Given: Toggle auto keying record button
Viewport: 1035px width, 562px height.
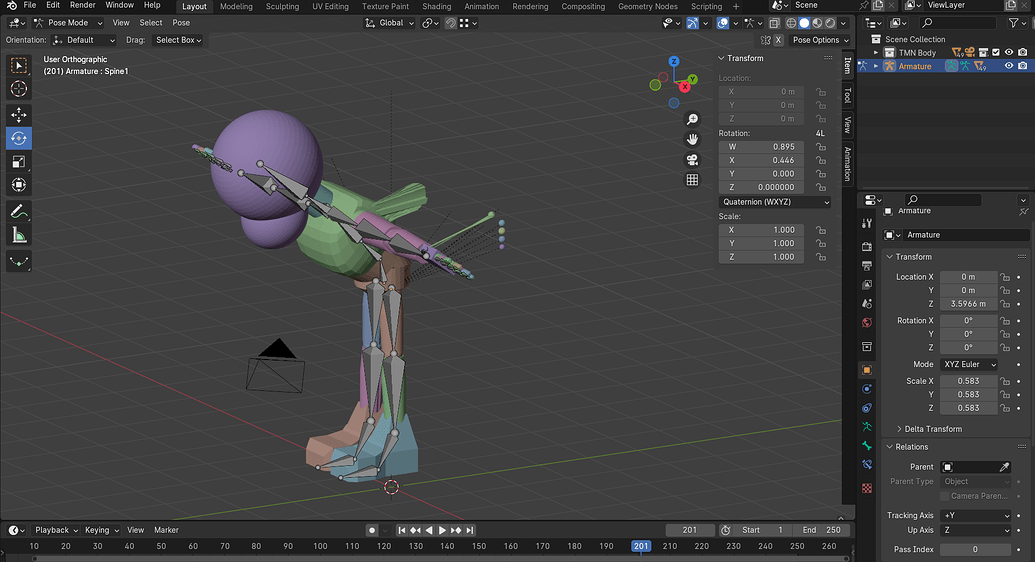Looking at the screenshot, I should 372,530.
